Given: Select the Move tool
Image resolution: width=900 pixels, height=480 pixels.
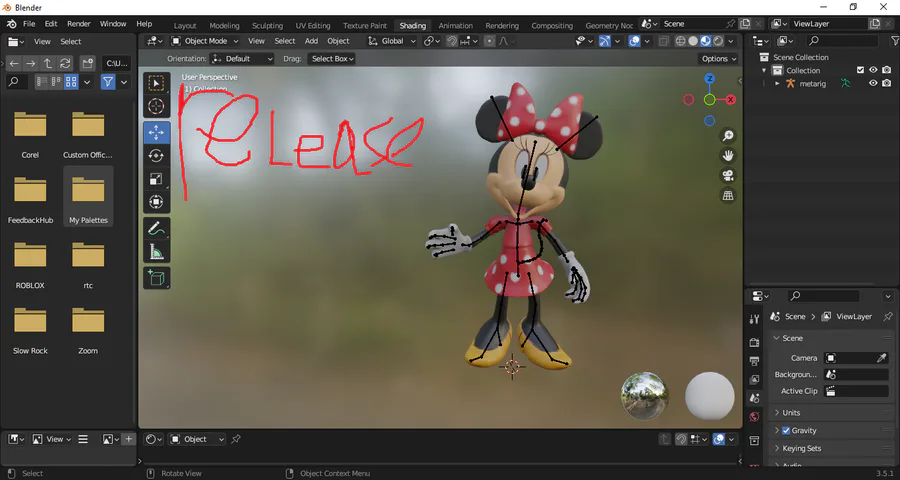Looking at the screenshot, I should (x=157, y=132).
